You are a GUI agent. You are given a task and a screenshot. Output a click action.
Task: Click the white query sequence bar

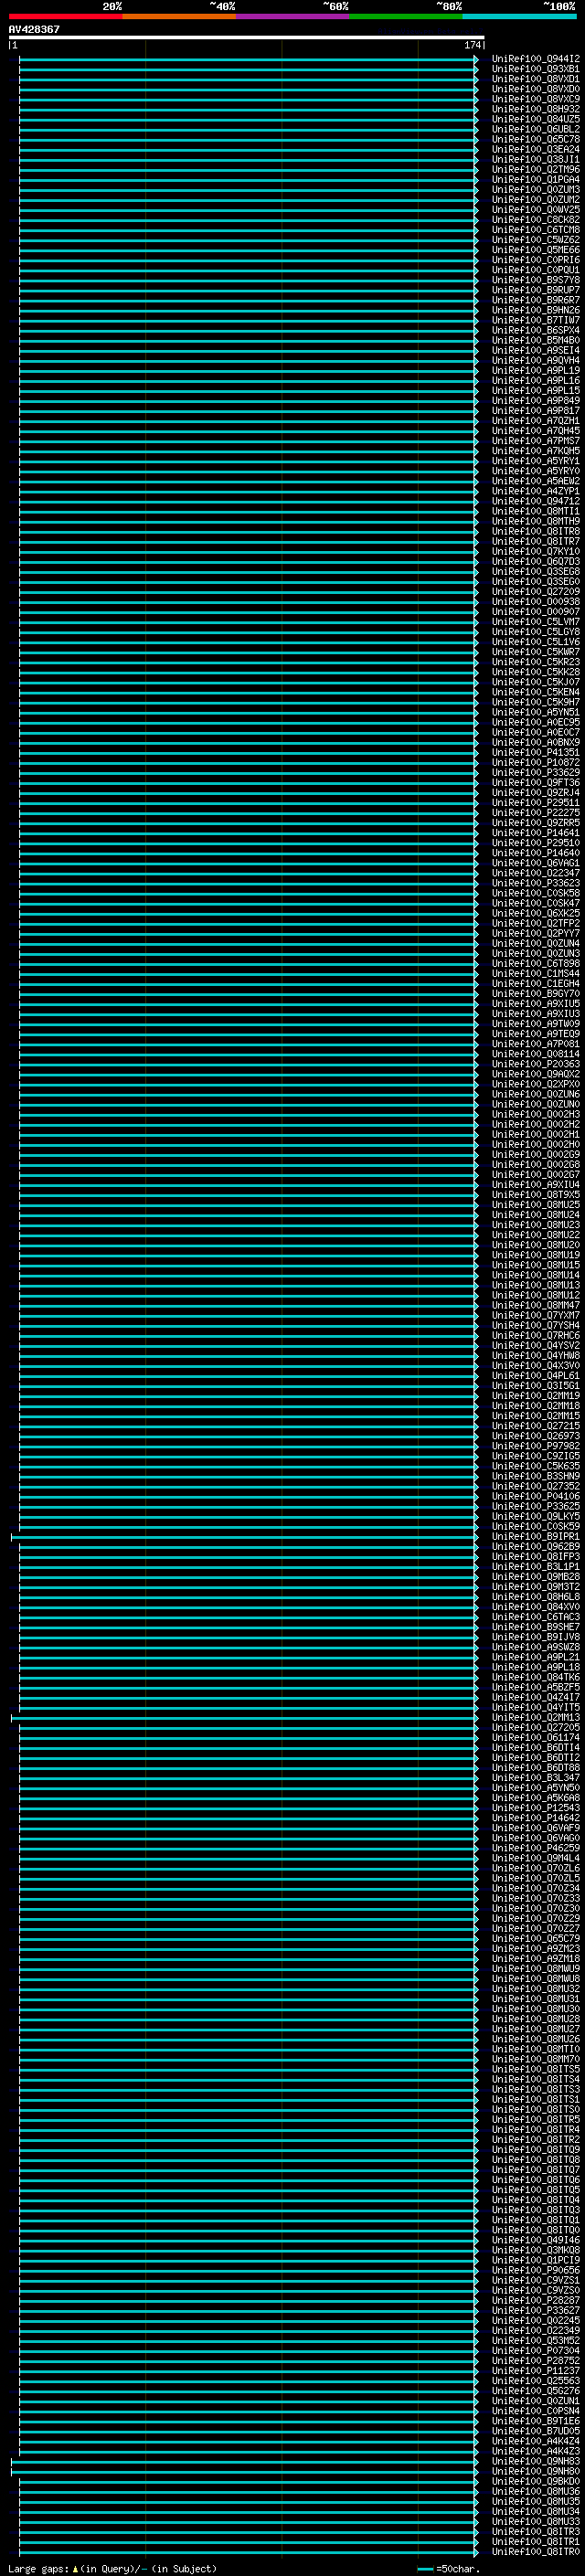[247, 38]
